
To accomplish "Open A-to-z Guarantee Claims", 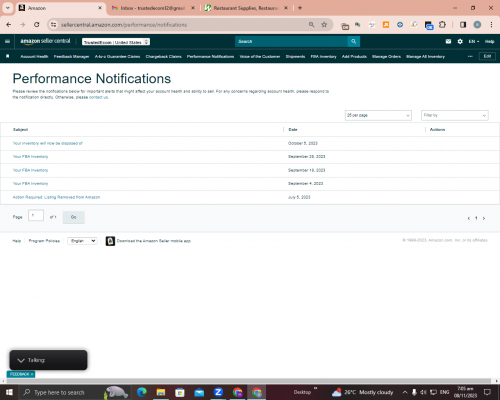I will (117, 57).
